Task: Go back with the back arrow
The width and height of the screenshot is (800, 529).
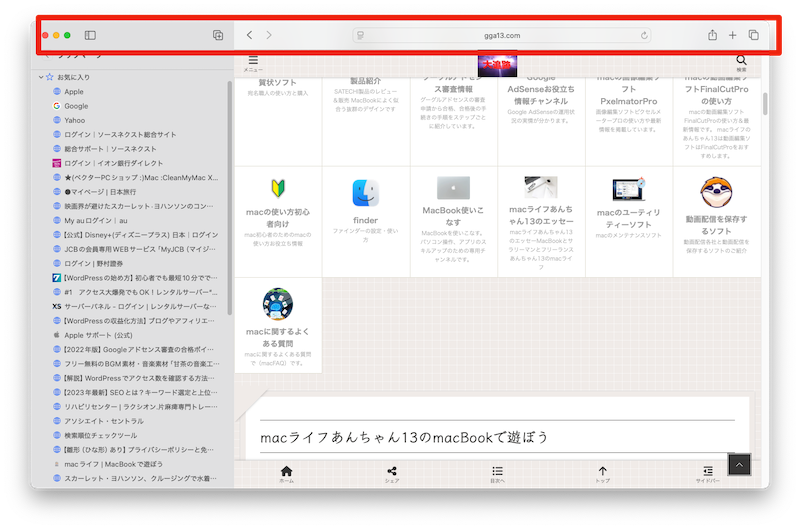Action: coord(249,35)
